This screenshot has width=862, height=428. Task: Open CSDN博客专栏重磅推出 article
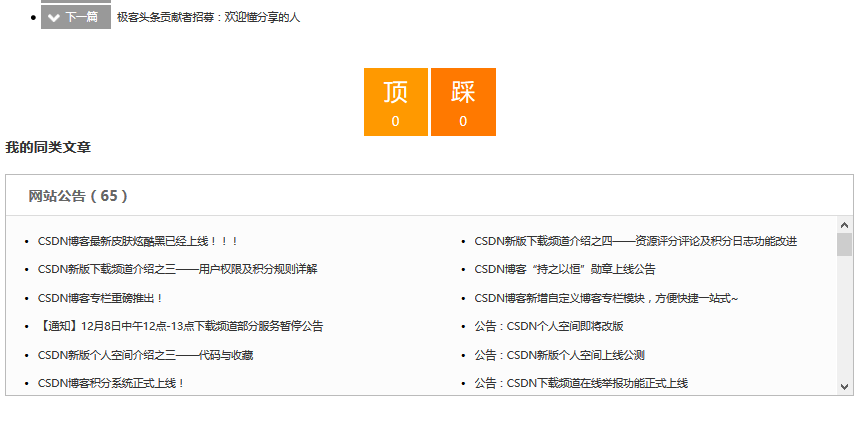[x=100, y=298]
